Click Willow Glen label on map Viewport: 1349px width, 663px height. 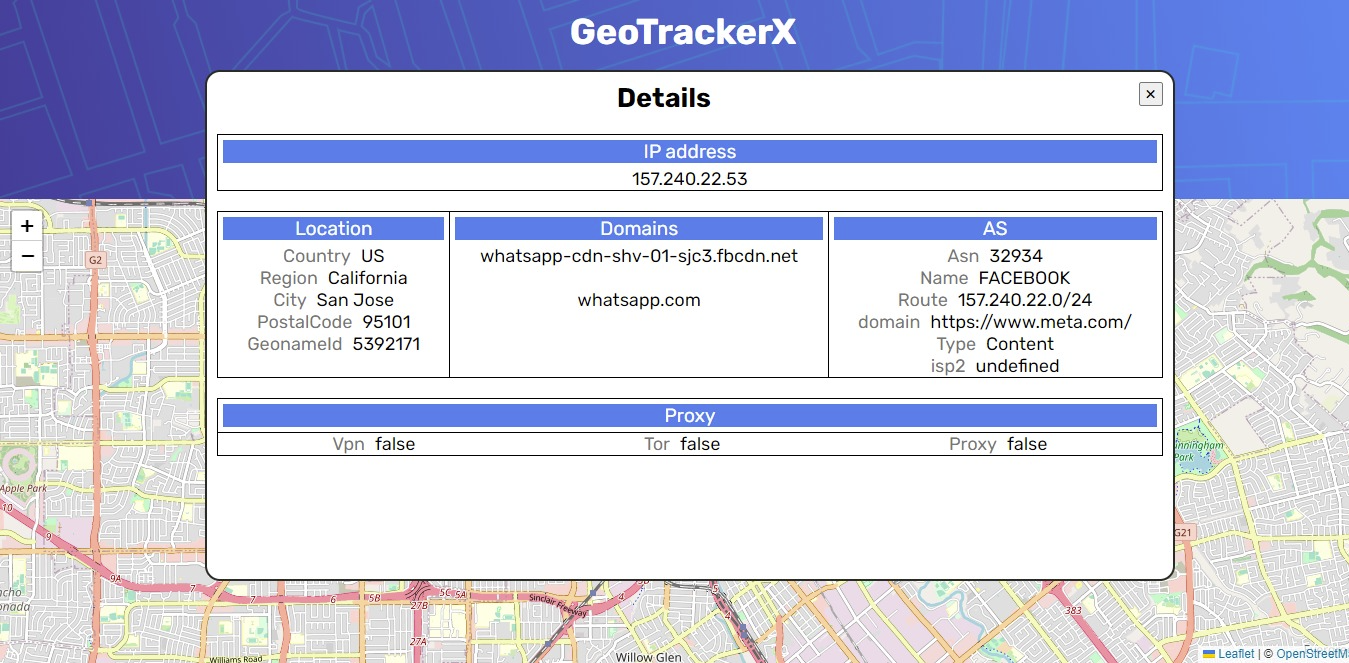tap(648, 657)
